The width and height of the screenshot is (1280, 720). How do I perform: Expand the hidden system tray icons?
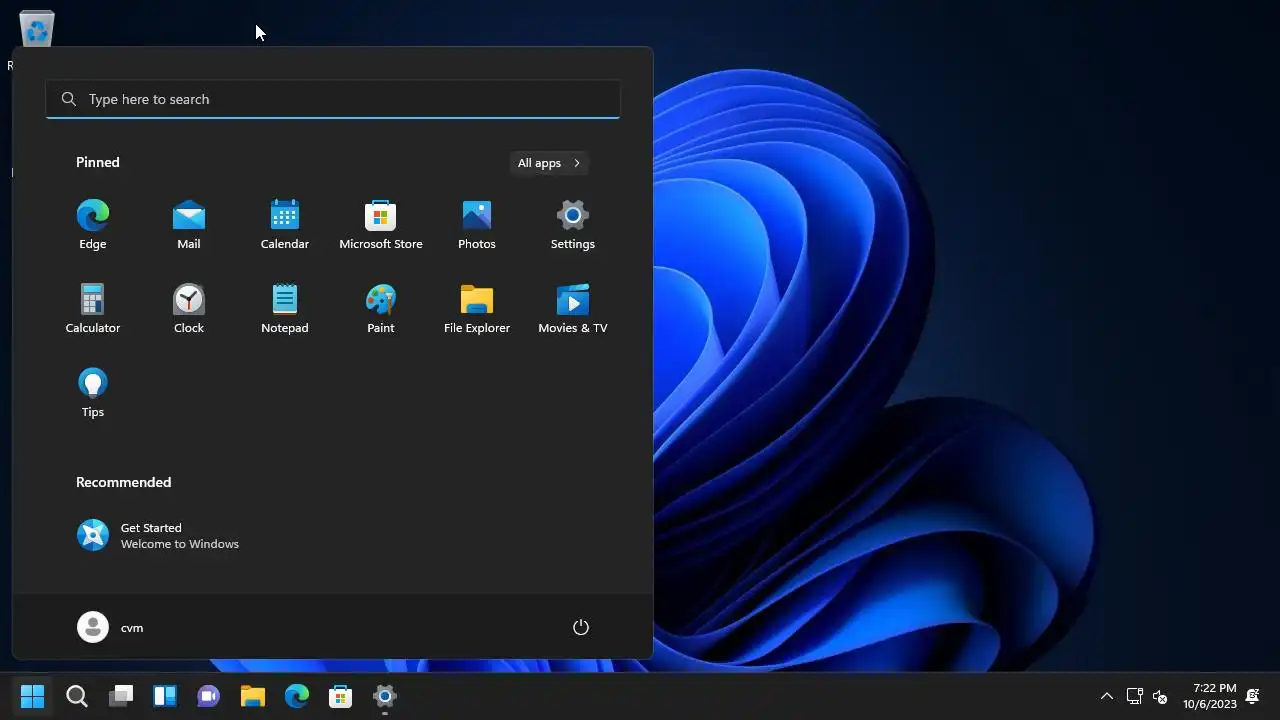1107,696
